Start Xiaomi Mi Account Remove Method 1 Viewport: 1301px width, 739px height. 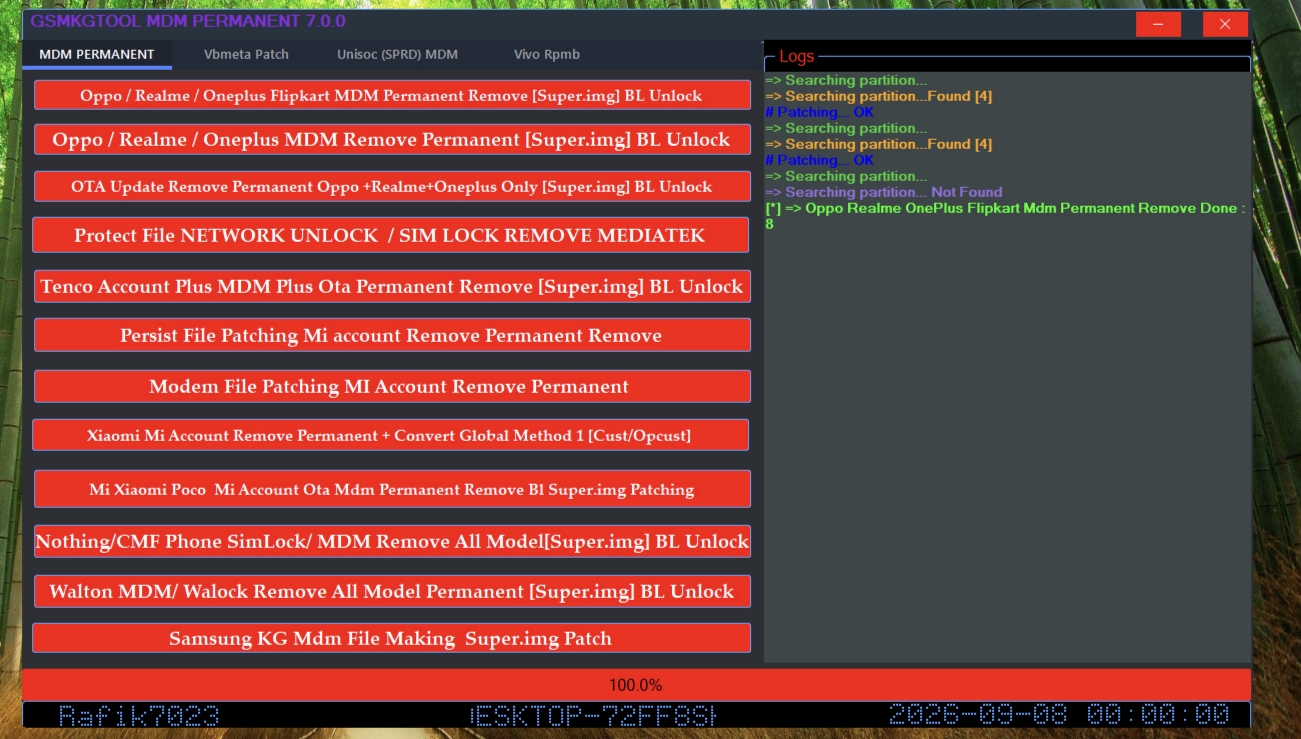click(x=392, y=434)
